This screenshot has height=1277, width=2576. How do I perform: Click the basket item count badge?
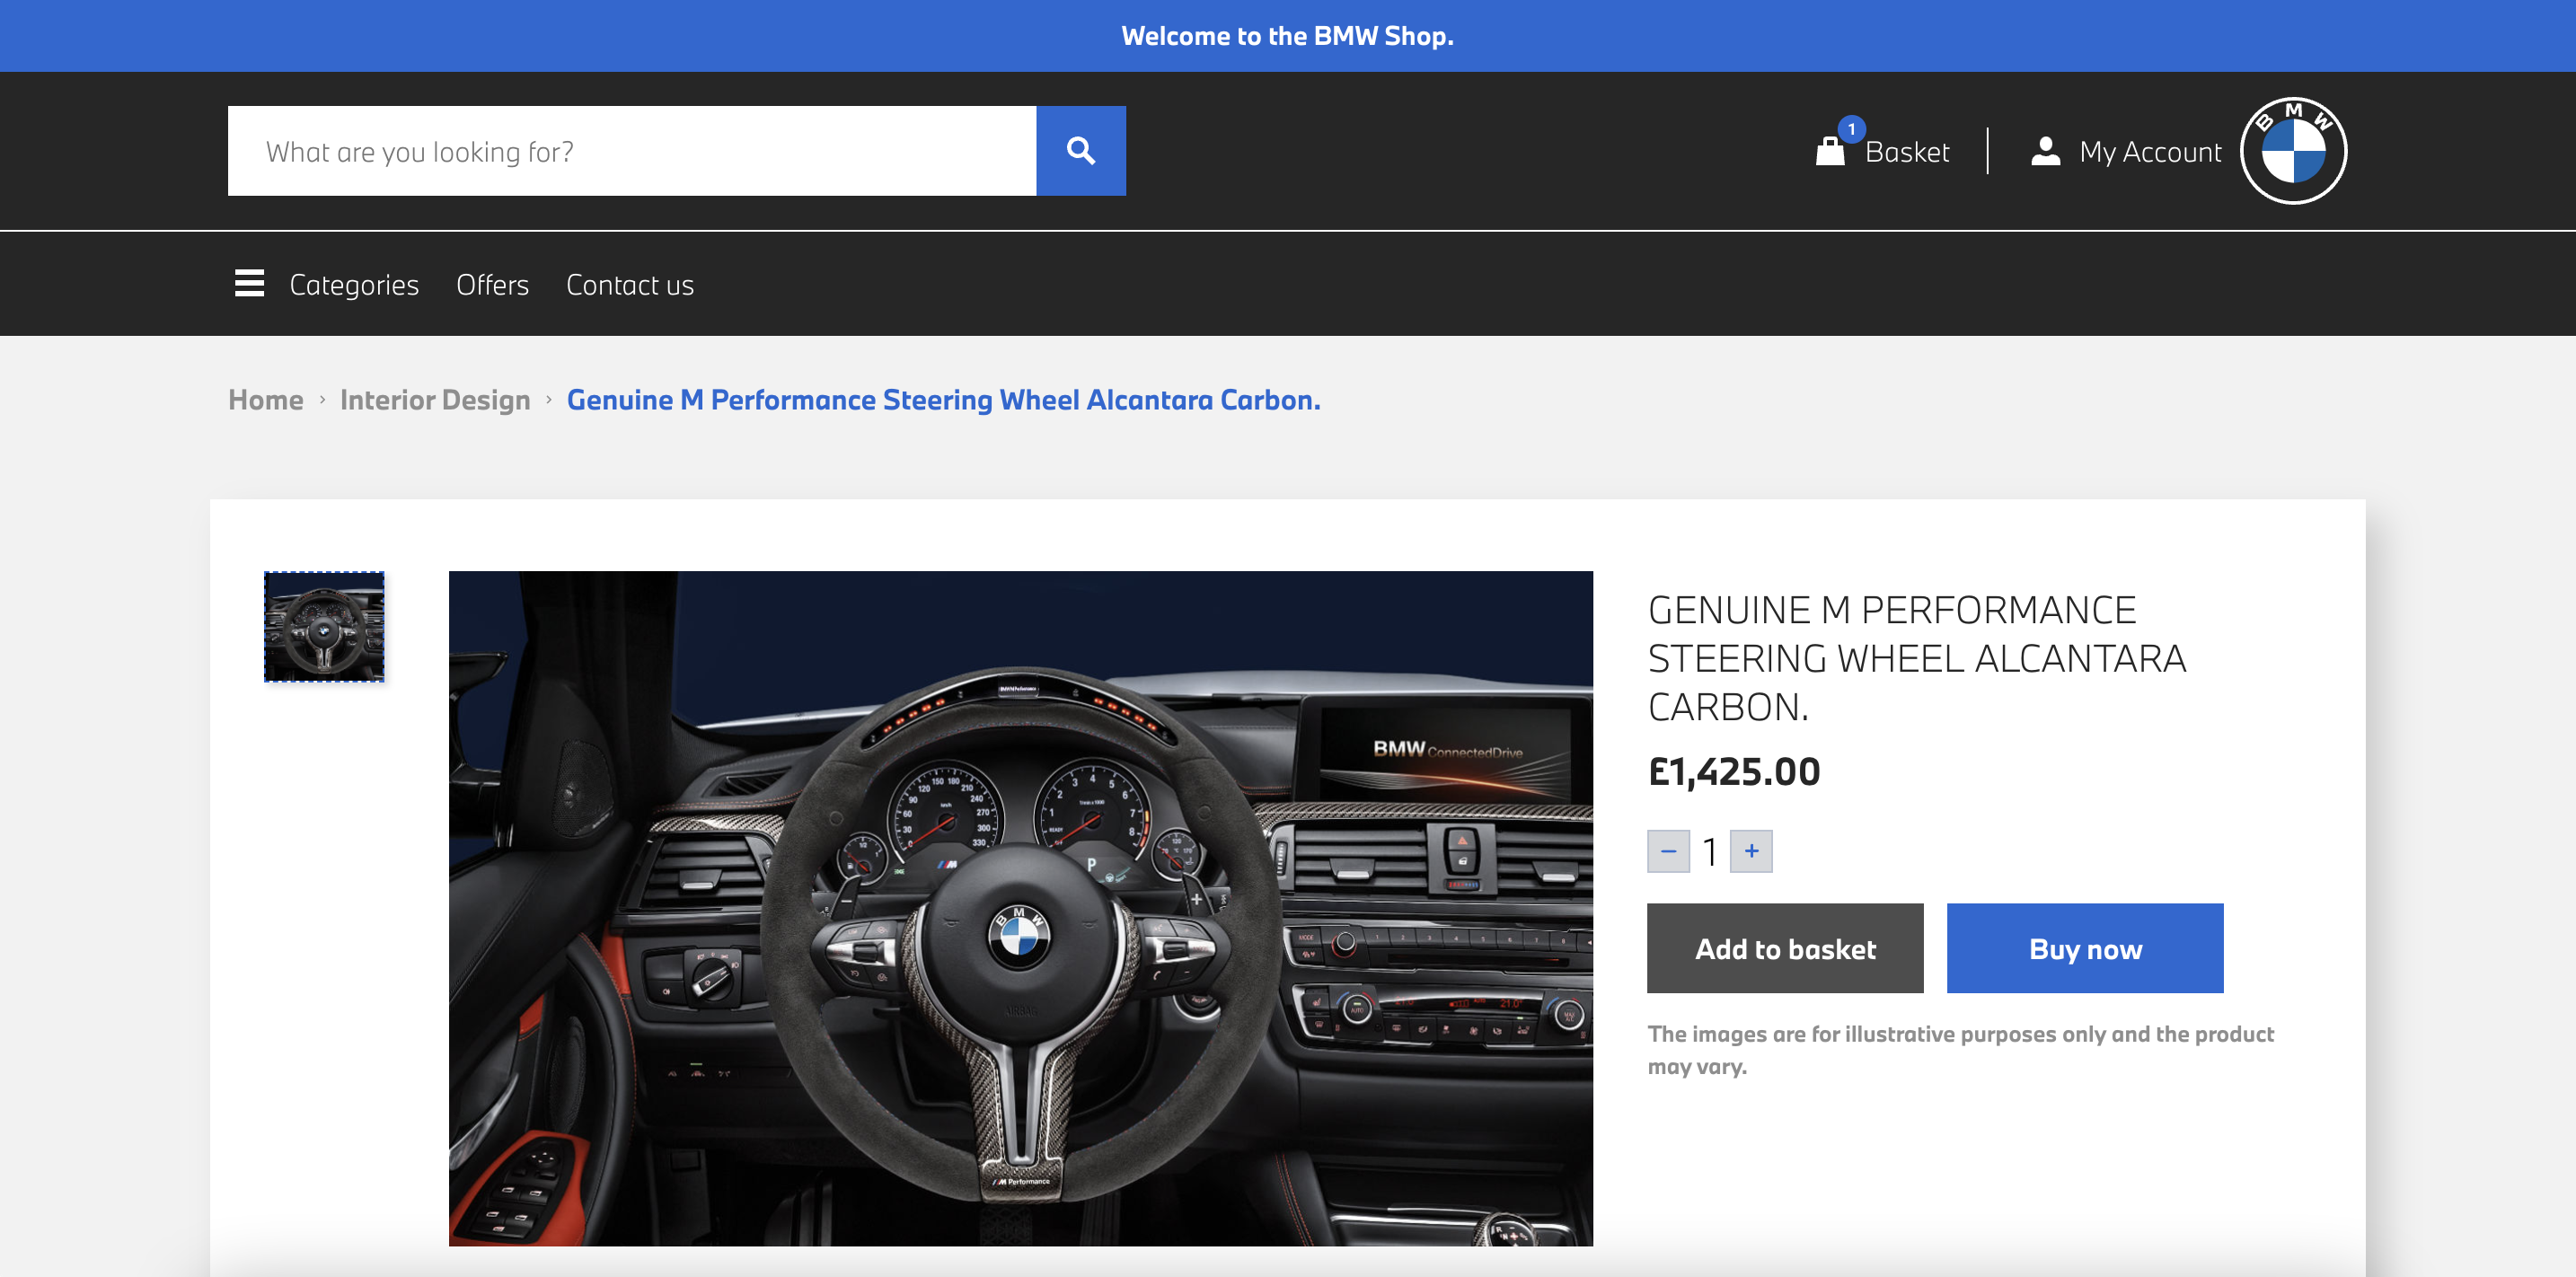click(x=1851, y=129)
